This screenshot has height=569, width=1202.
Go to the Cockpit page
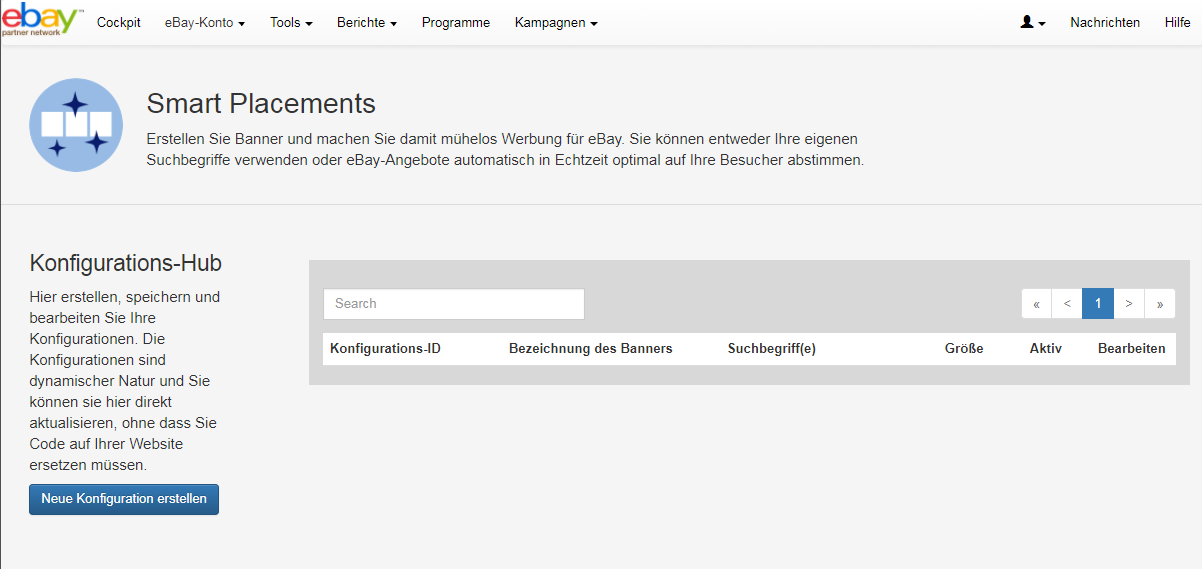coord(119,22)
